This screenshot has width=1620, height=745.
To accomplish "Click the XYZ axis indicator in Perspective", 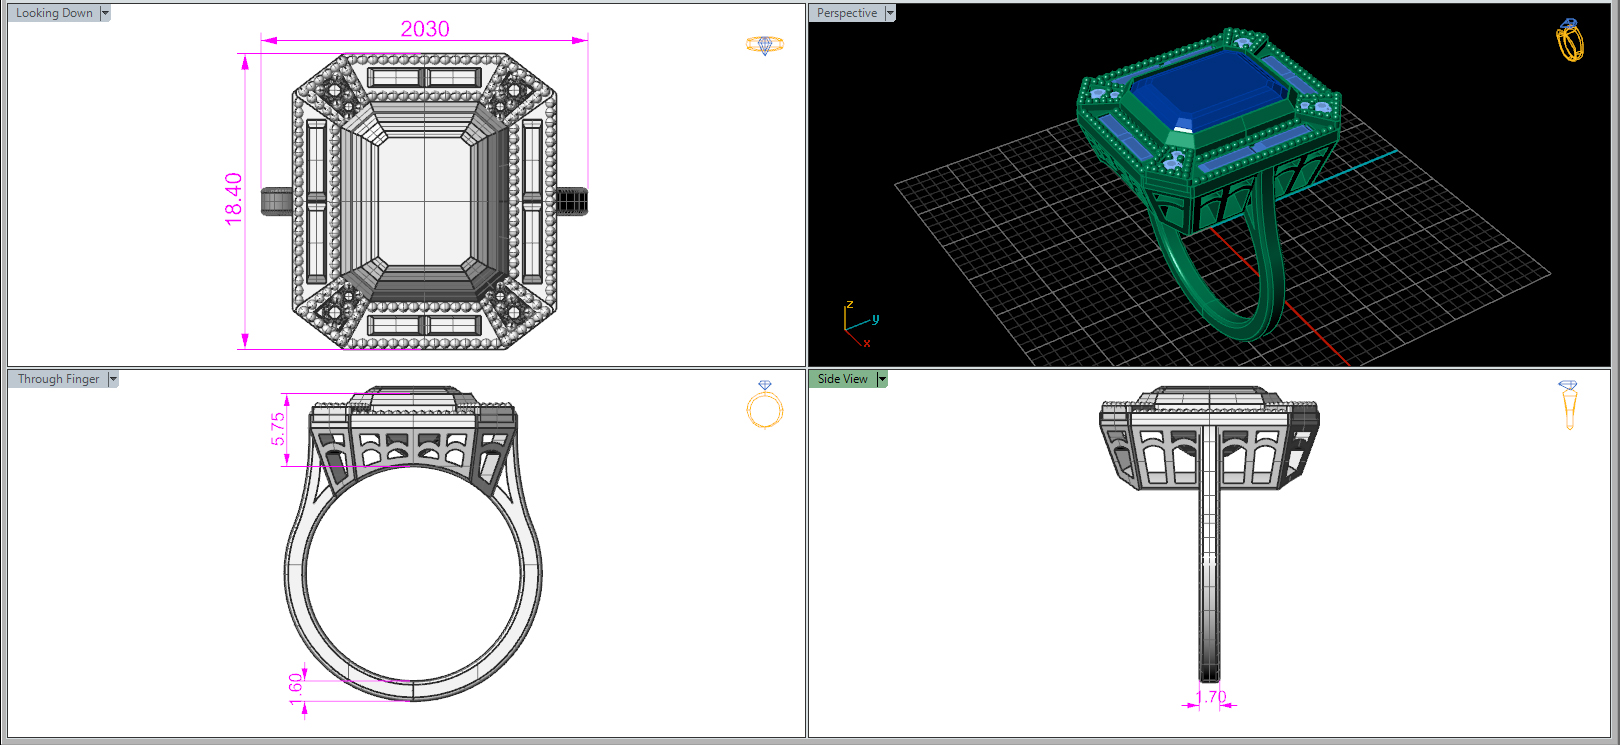I will 860,324.
